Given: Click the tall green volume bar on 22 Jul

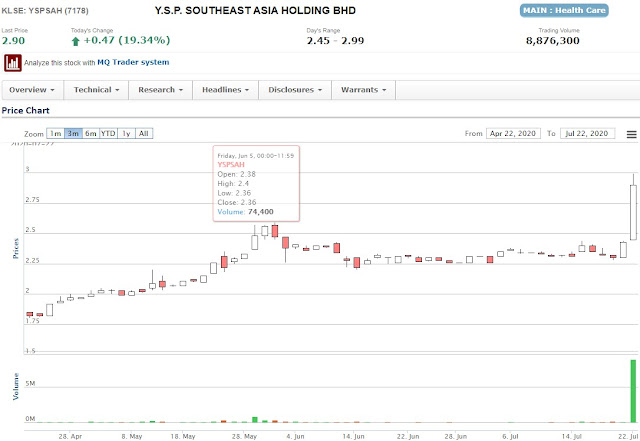Looking at the screenshot, I should [633, 391].
